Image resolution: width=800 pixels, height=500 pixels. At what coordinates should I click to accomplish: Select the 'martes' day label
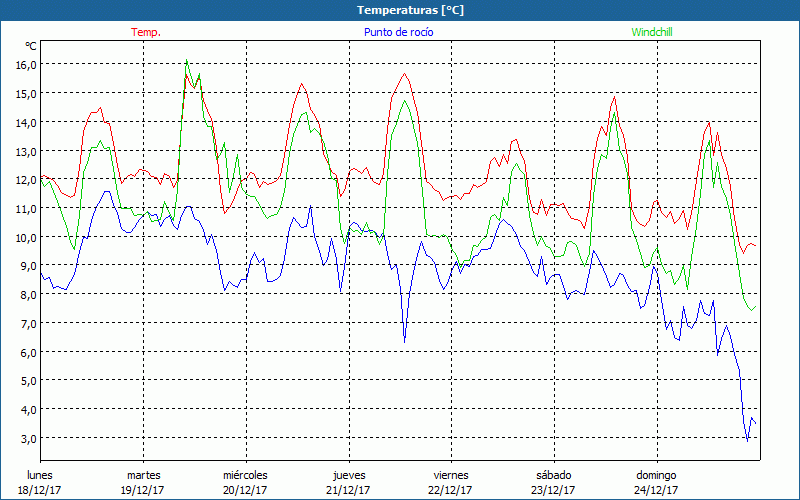[142, 475]
